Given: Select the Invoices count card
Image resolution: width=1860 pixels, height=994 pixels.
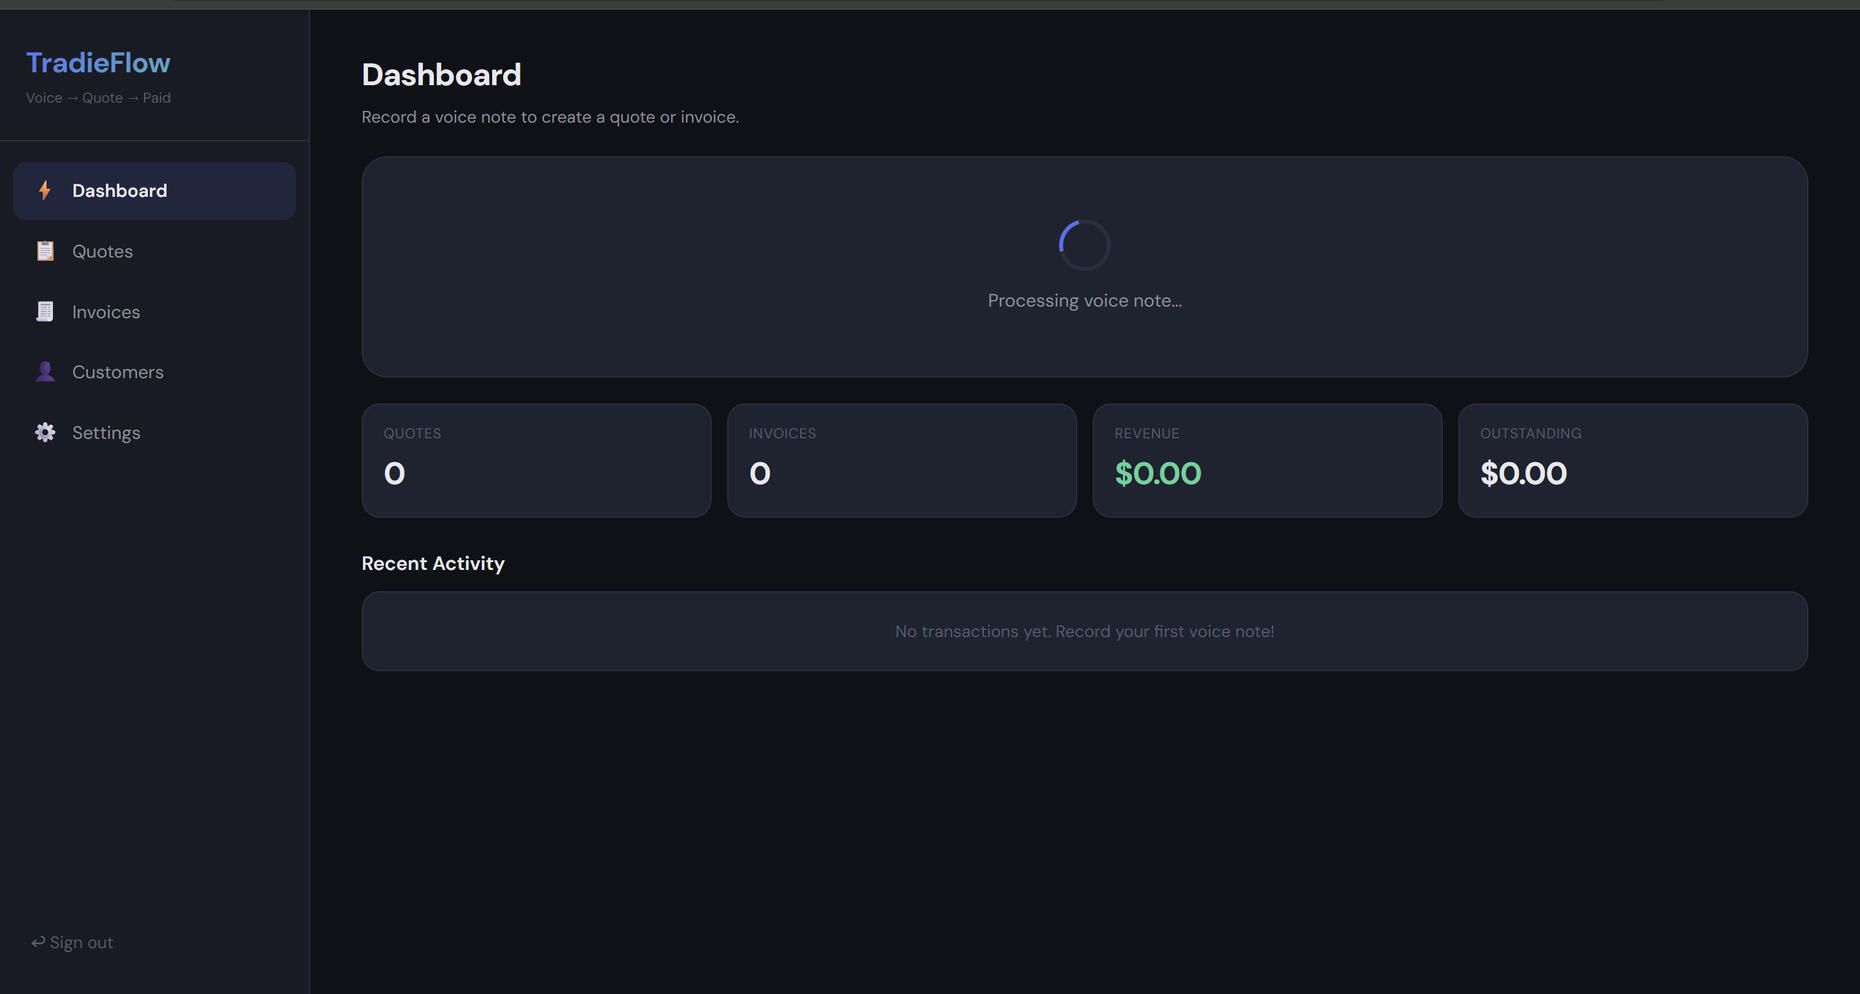Looking at the screenshot, I should tap(901, 460).
